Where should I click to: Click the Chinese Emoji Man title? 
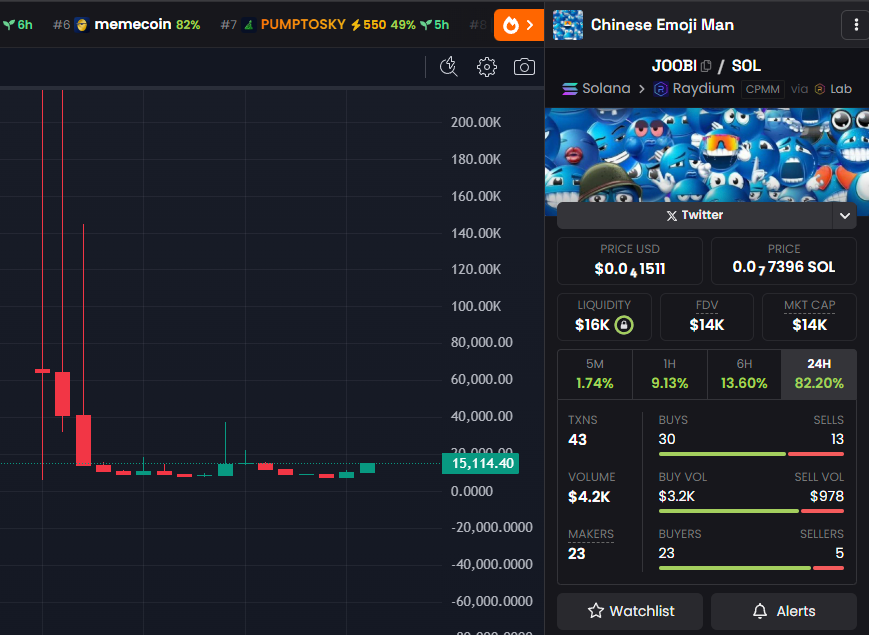coord(662,25)
